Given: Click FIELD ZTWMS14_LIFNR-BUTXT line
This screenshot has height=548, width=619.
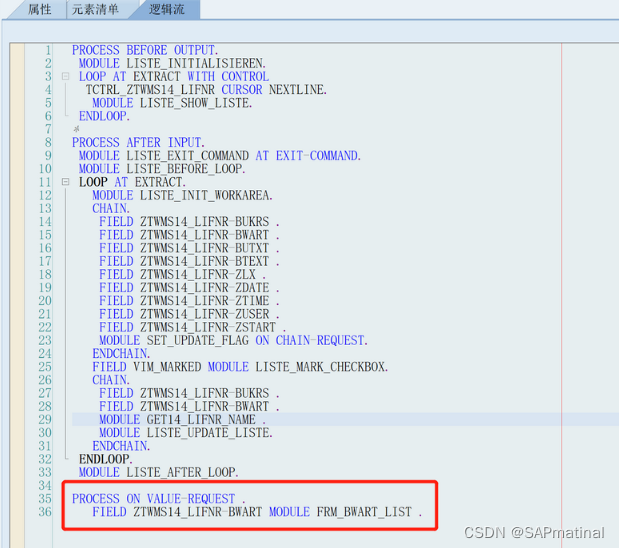Looking at the screenshot, I should click(x=189, y=248).
